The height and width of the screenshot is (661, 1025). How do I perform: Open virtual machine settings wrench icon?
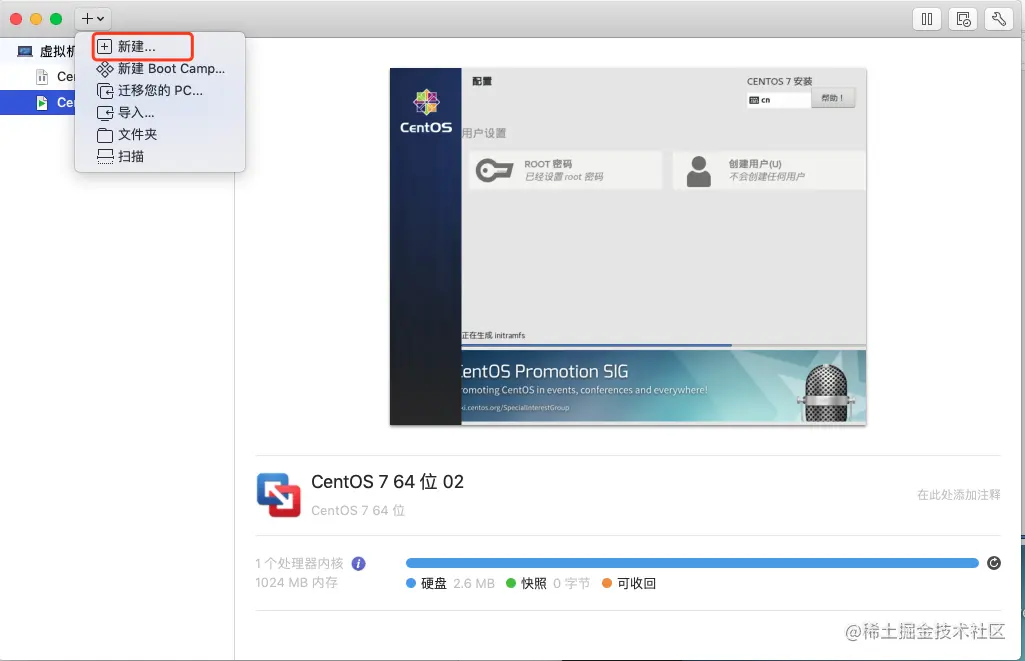point(999,19)
